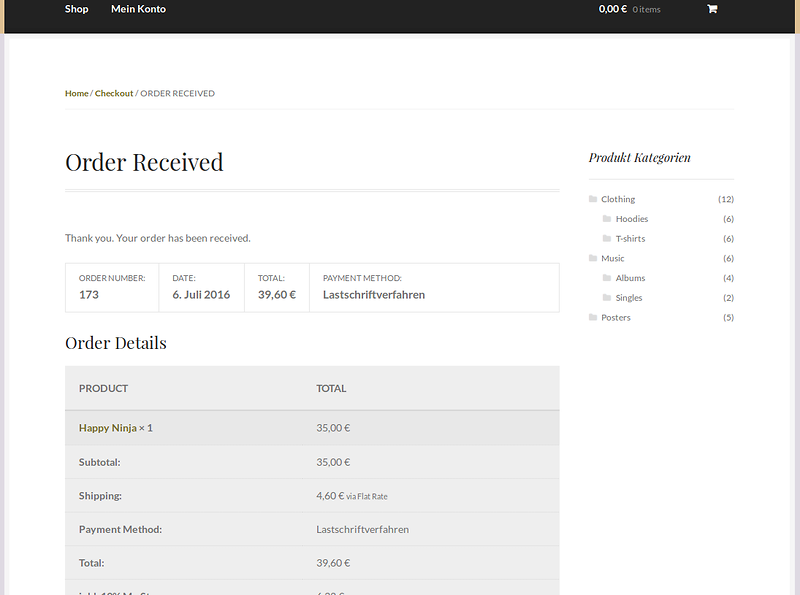Select the Hoodies subcategory
This screenshot has width=800, height=595.
tap(632, 219)
